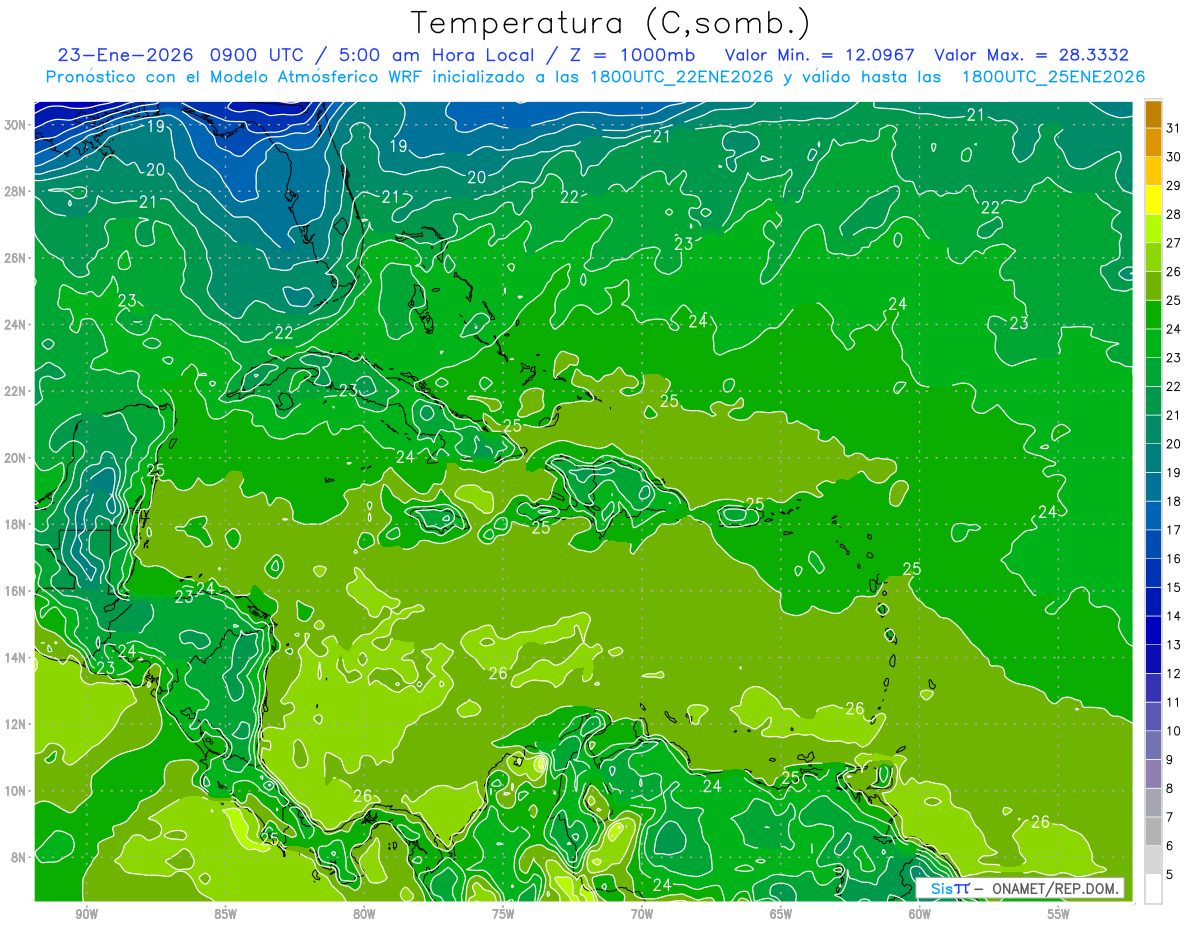This screenshot has height=927, width=1200.
Task: Click the title "Temperatura (C,somb.)"
Action: pos(611,23)
